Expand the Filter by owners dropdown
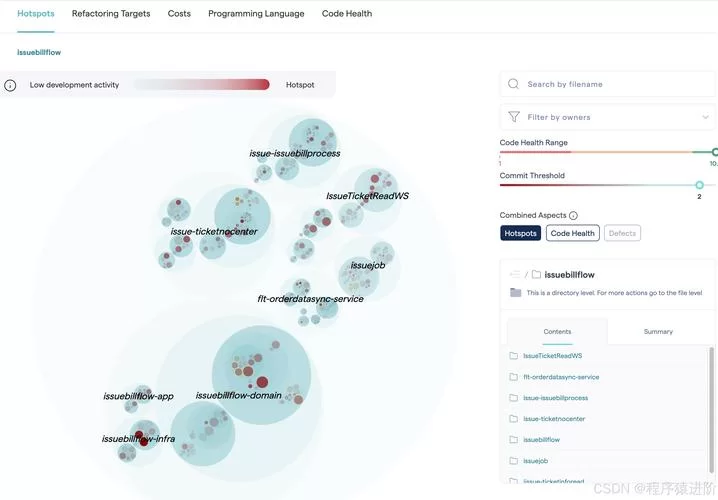The width and height of the screenshot is (718, 500). pos(705,117)
